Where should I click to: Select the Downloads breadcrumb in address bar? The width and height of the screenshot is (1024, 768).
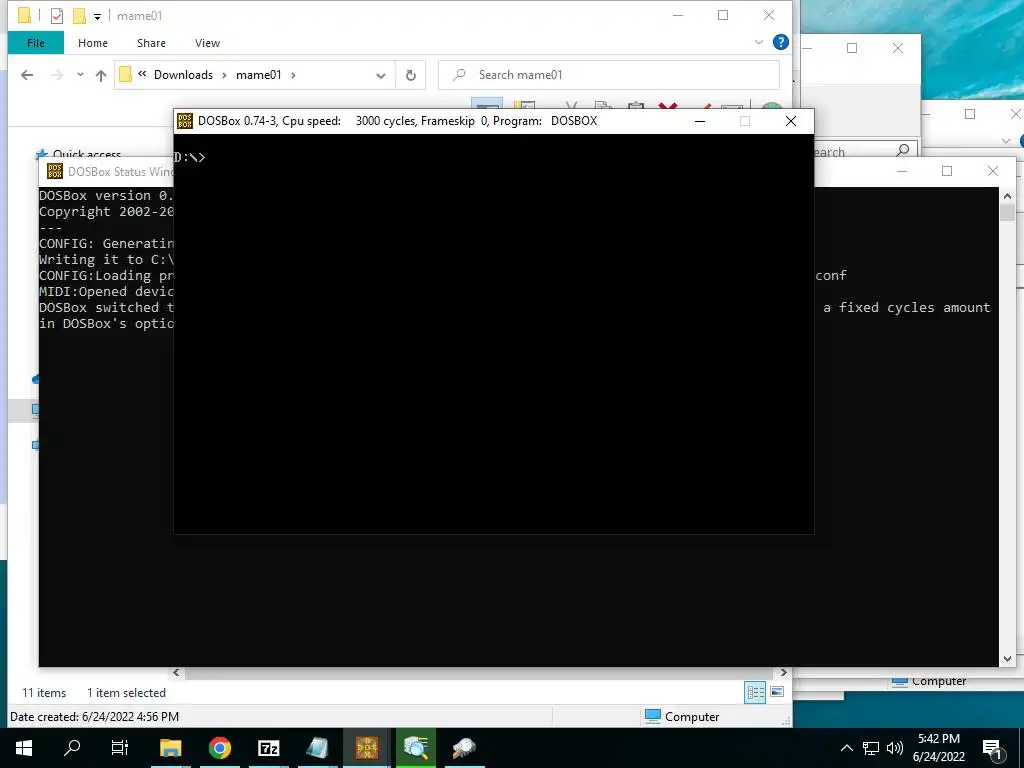point(183,74)
